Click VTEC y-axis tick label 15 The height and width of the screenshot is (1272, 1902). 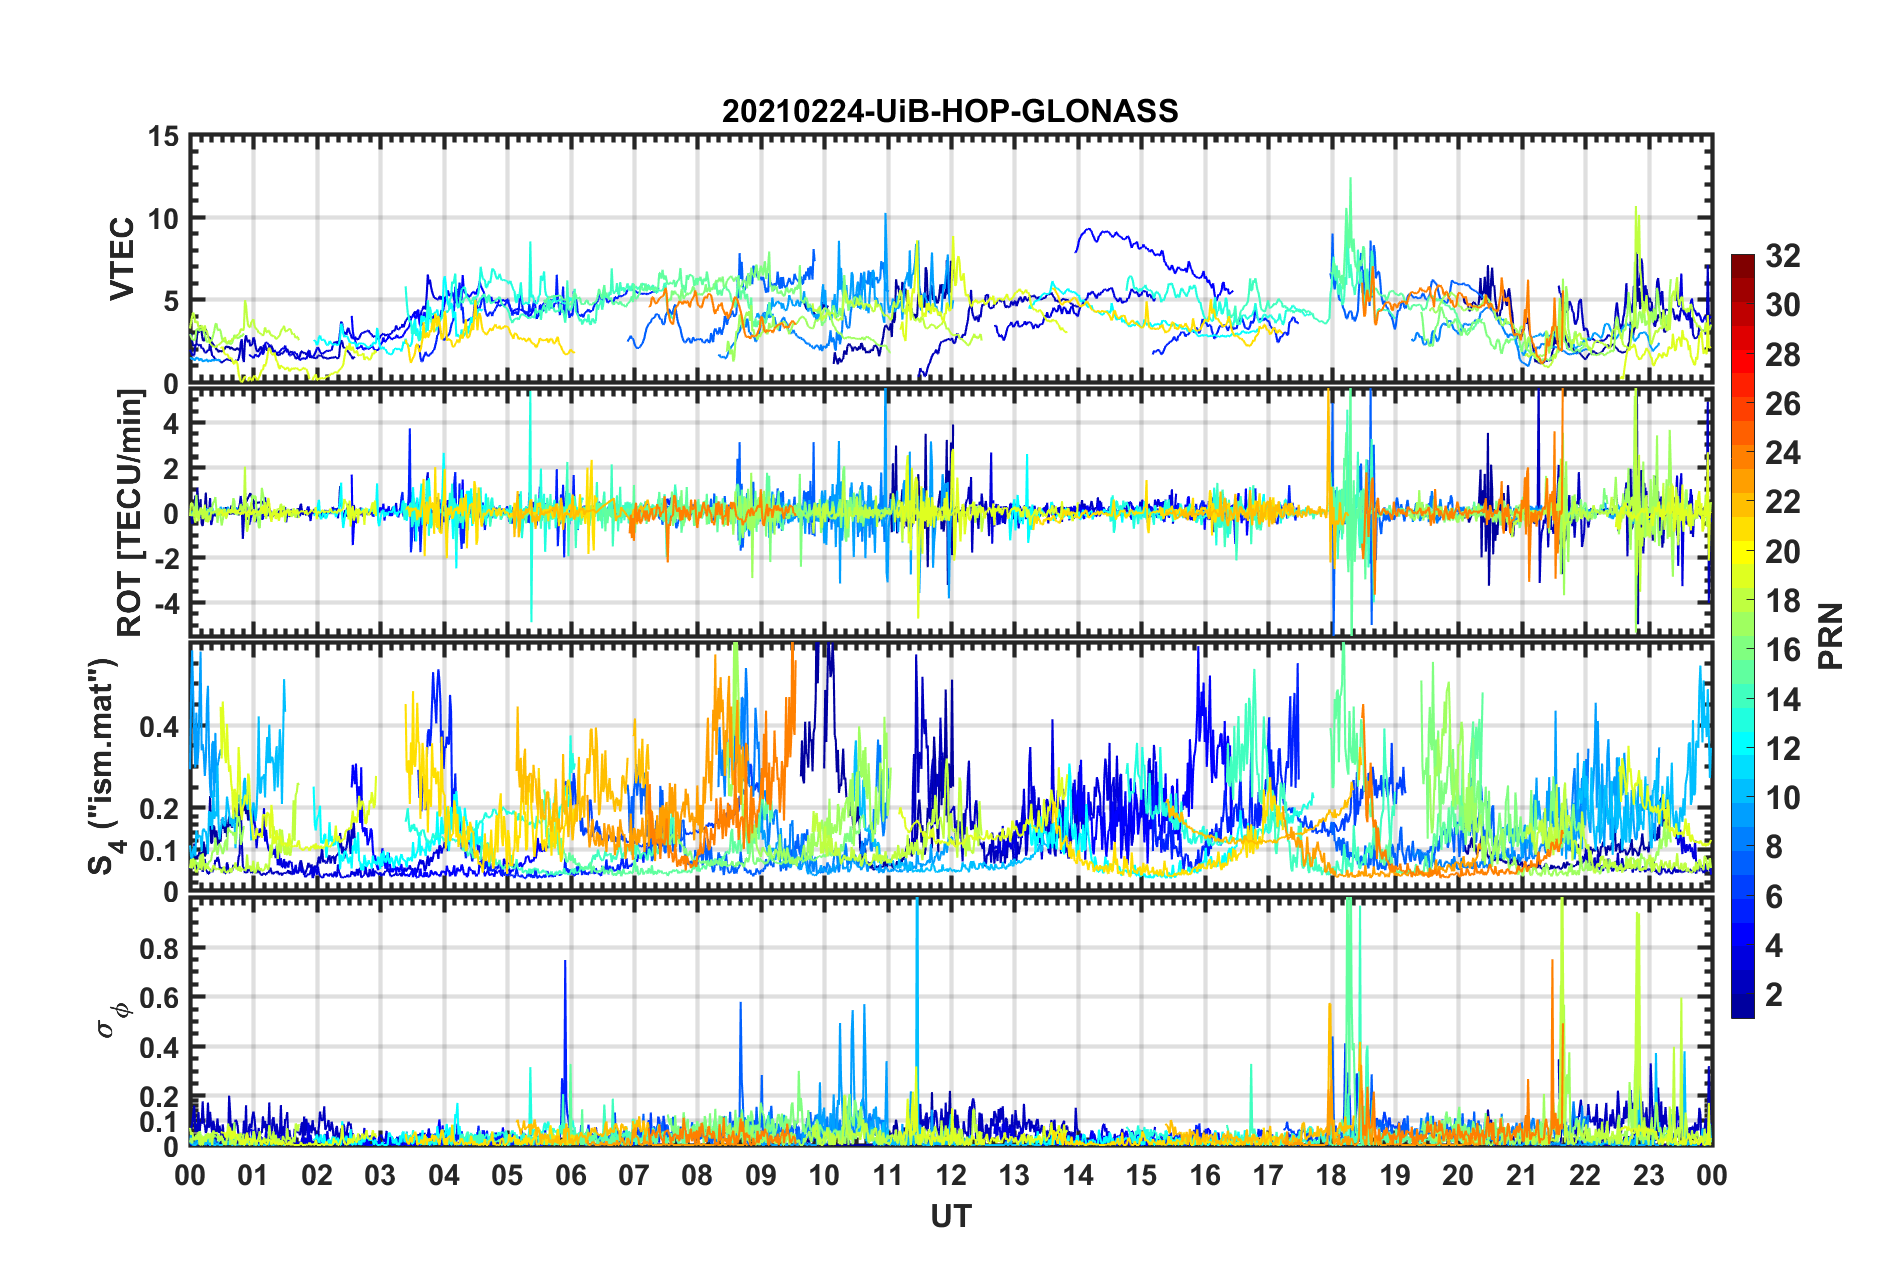point(163,137)
